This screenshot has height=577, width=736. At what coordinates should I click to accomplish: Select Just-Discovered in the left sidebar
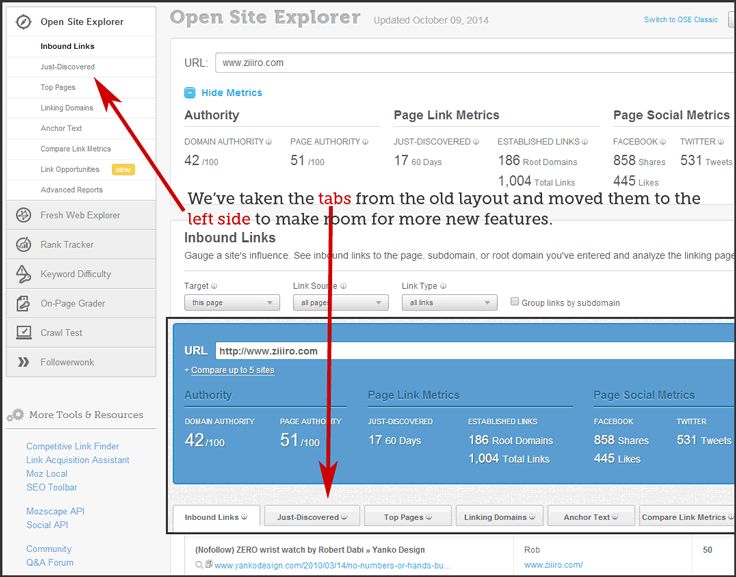[x=68, y=67]
